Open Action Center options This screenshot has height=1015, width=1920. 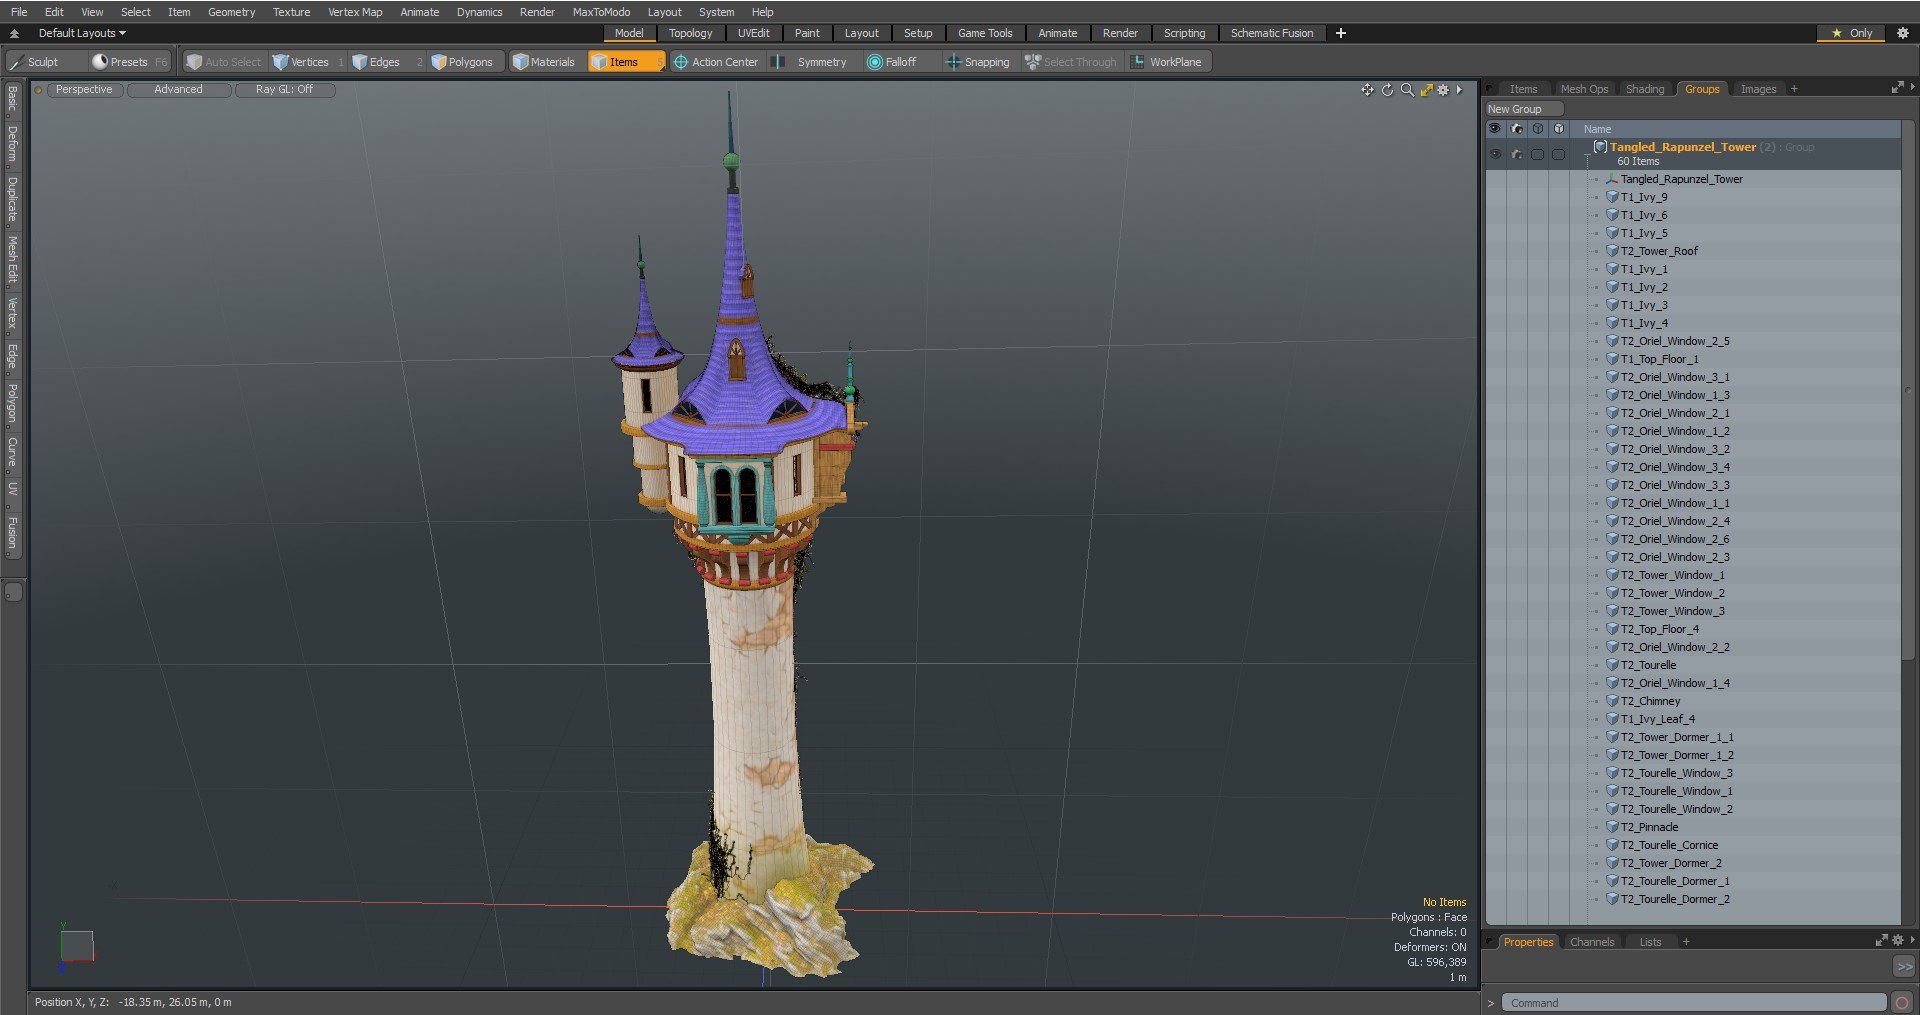(x=716, y=62)
